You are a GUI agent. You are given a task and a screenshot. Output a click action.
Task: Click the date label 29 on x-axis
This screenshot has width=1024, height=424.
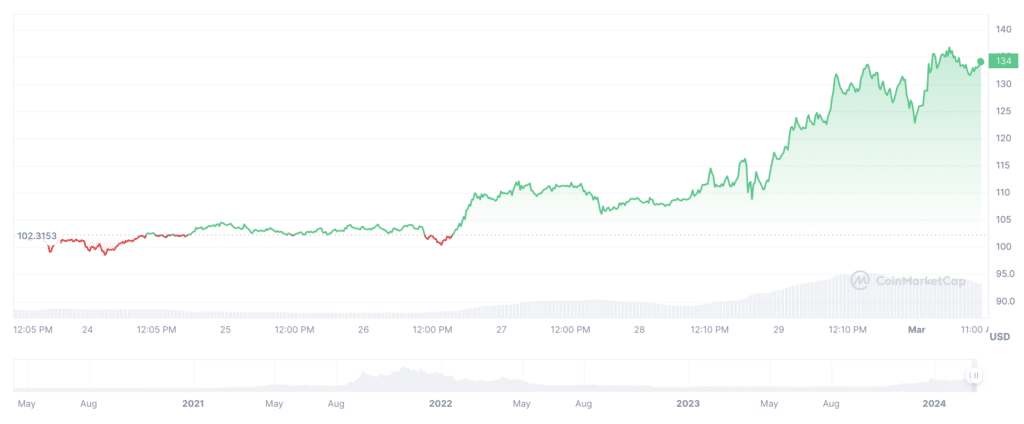778,329
